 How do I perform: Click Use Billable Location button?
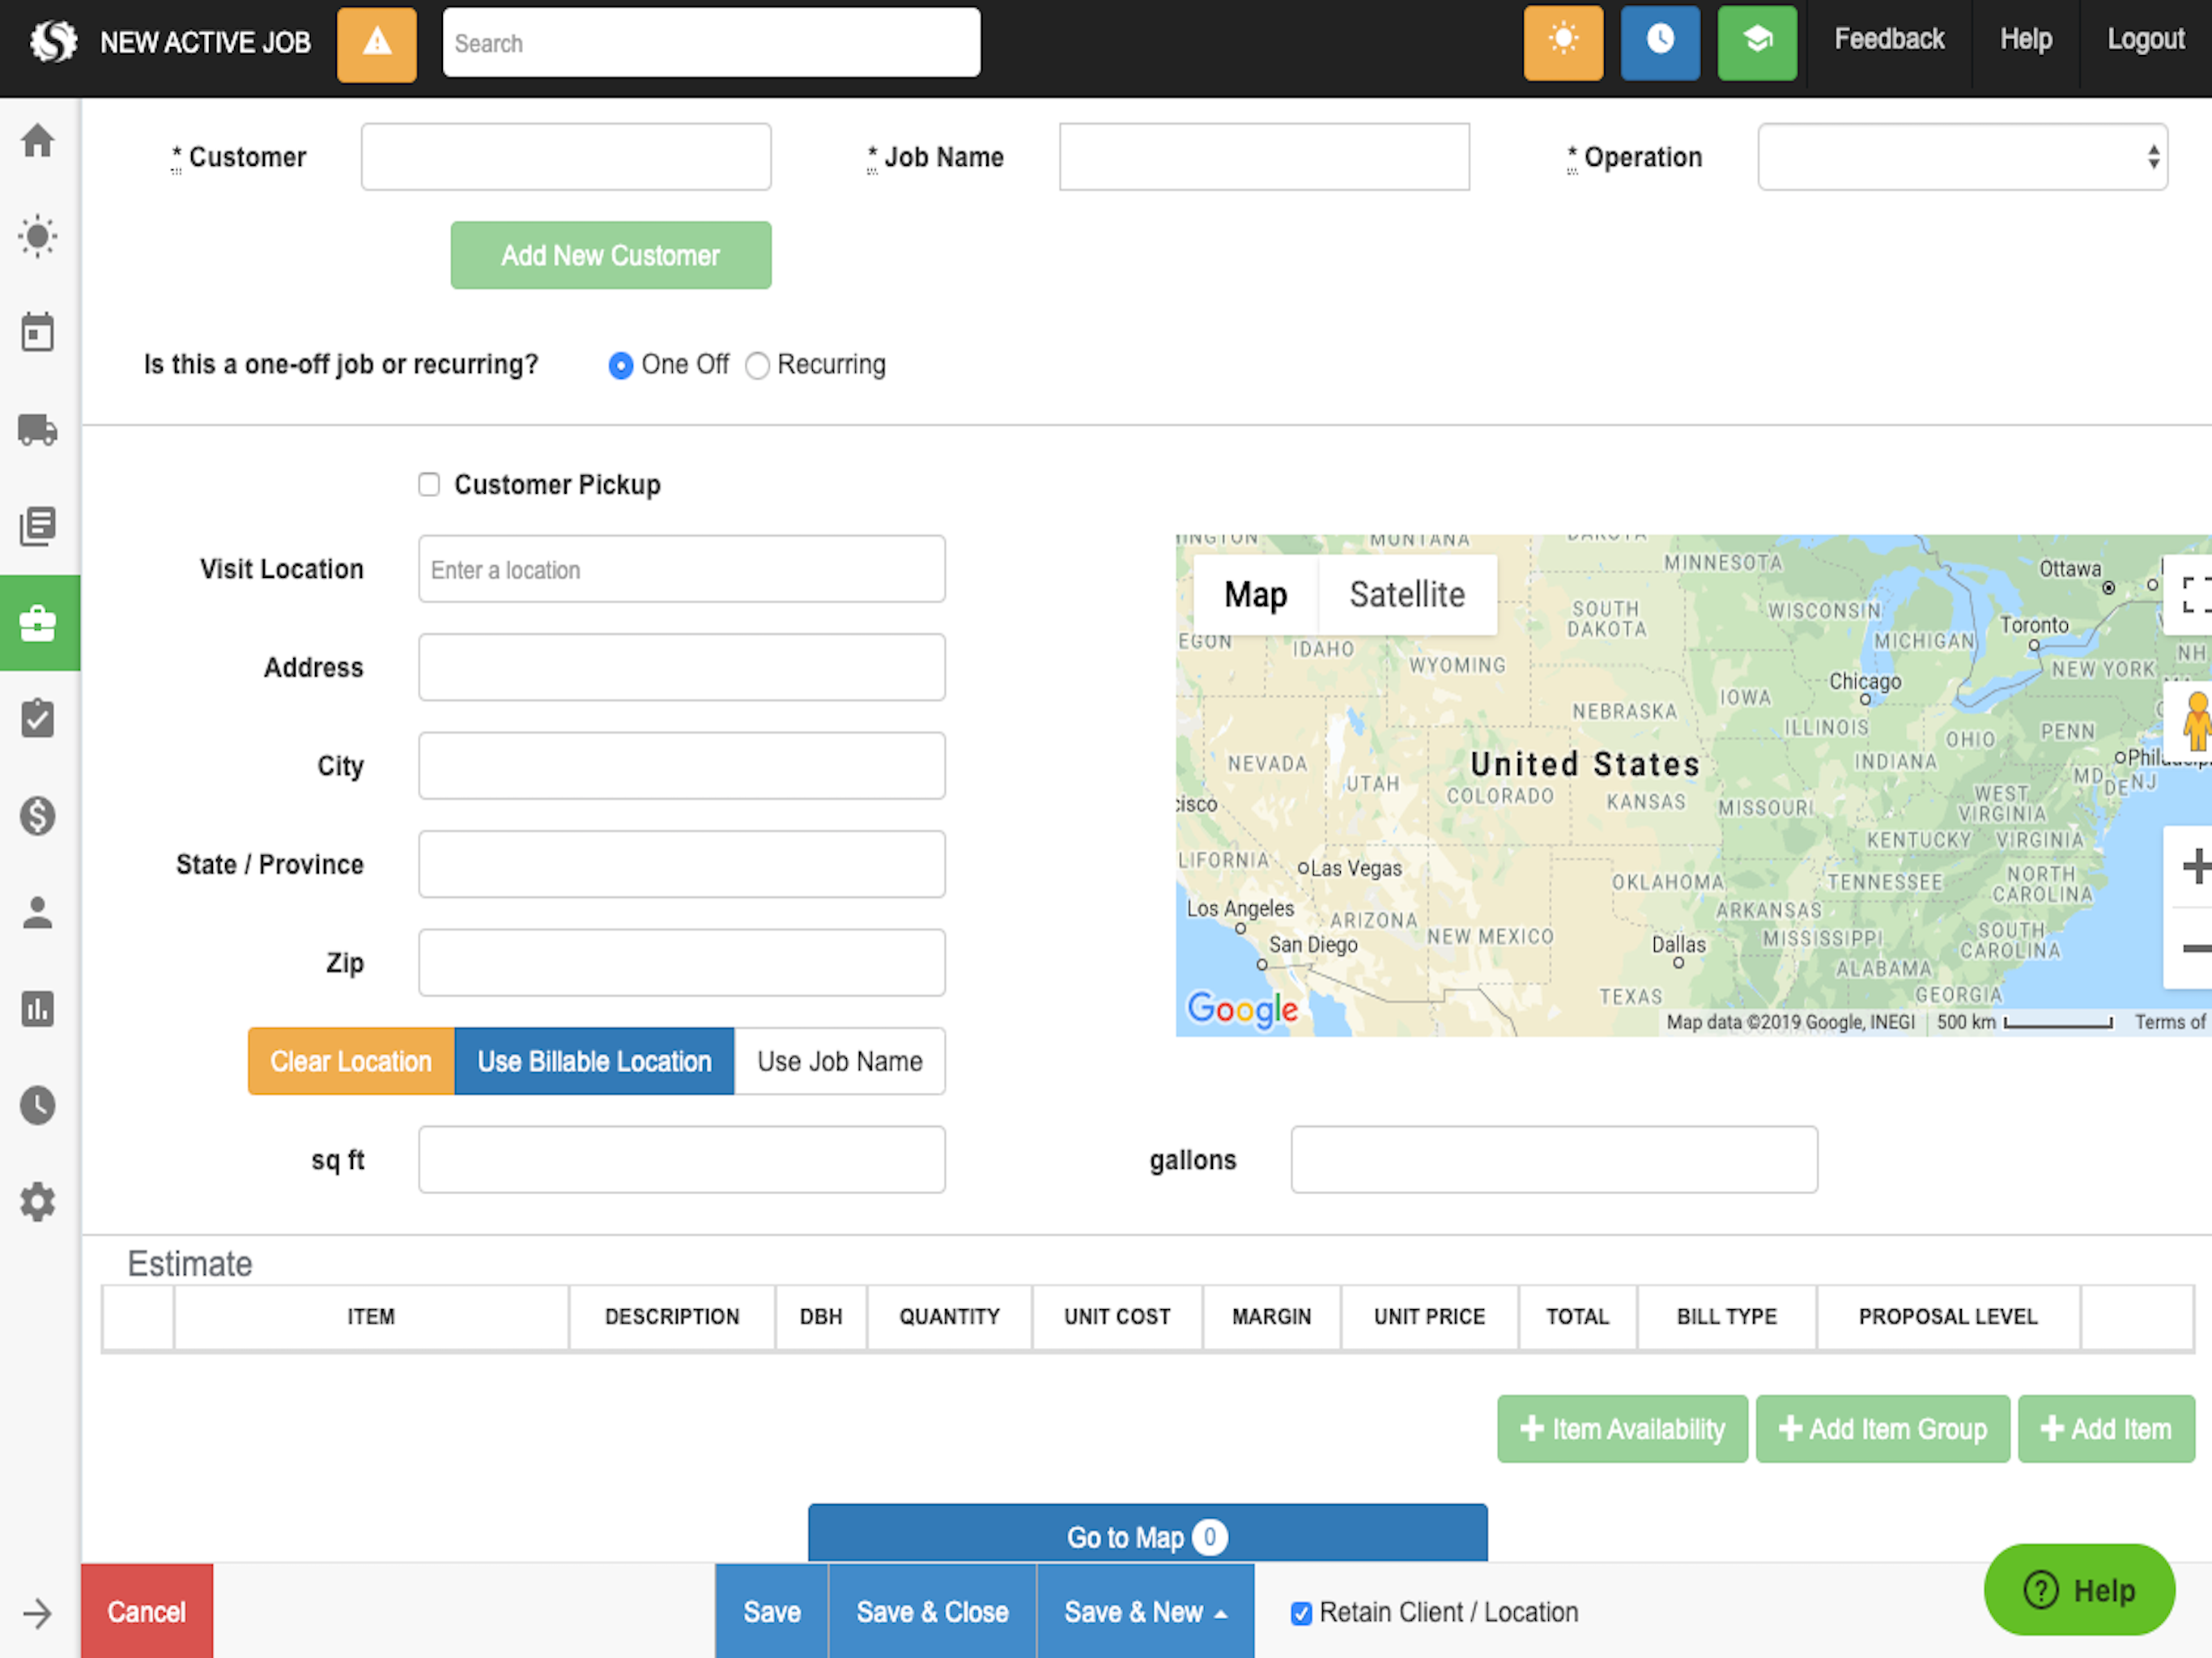click(x=594, y=1061)
